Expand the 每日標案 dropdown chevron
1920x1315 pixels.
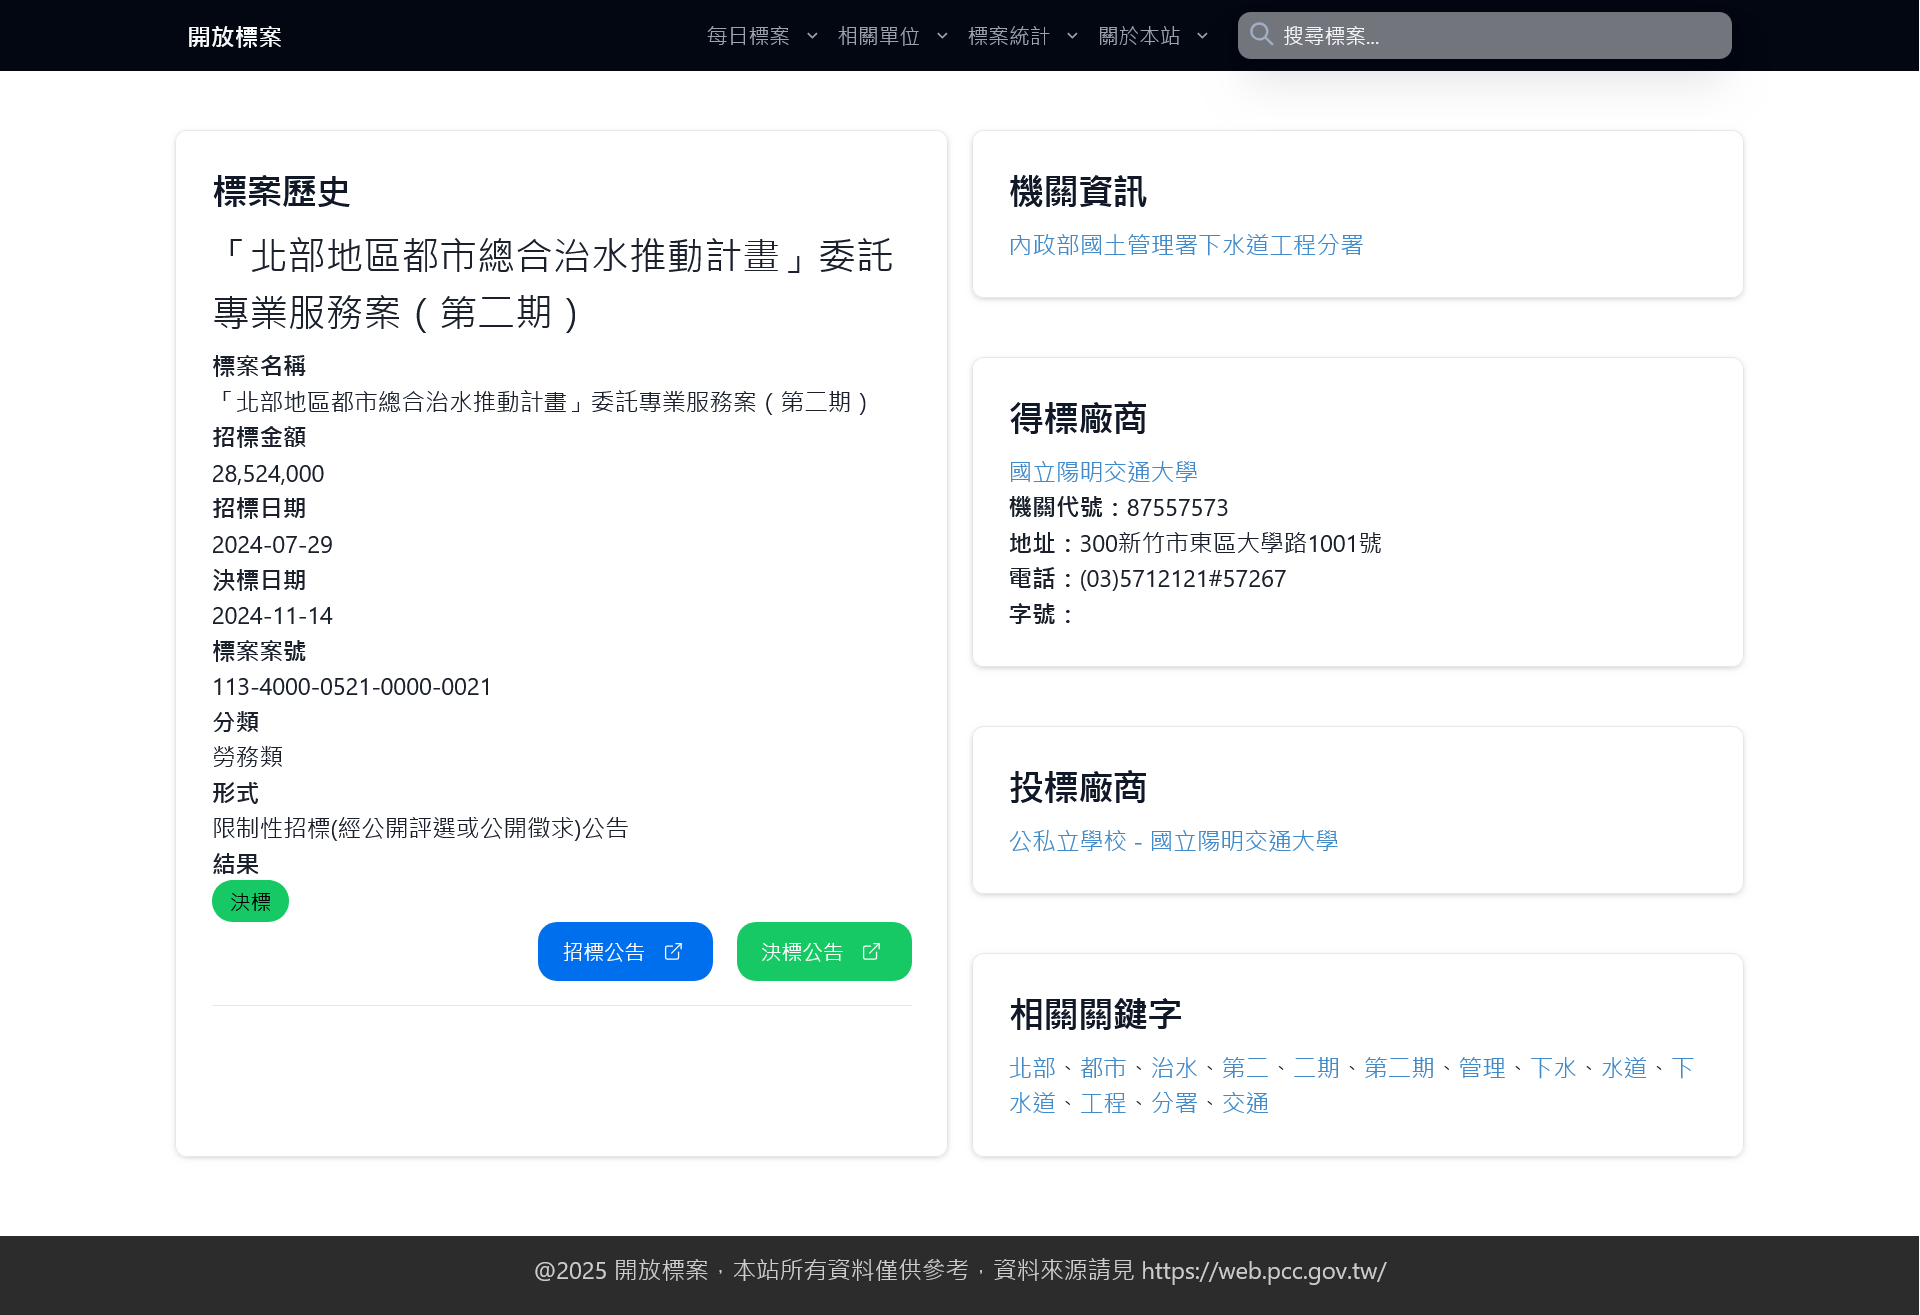[x=812, y=36]
